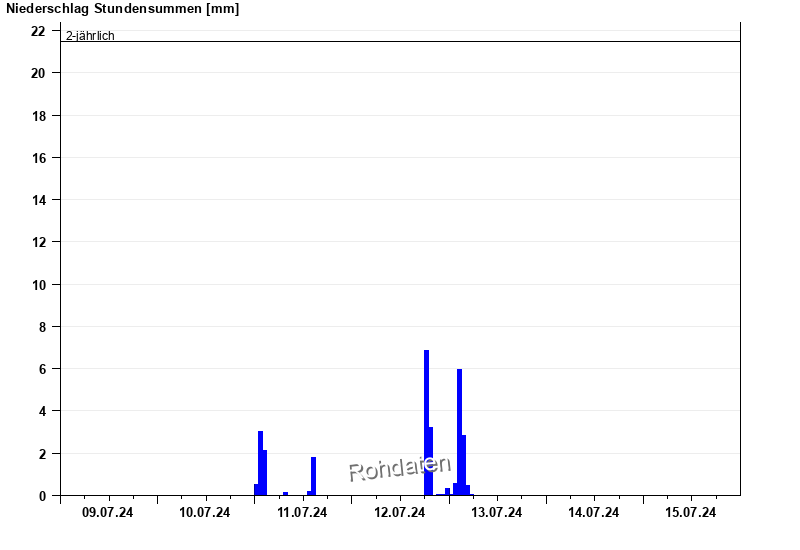Click the y-axis value 6
The width and height of the screenshot is (800, 550).
pos(42,369)
